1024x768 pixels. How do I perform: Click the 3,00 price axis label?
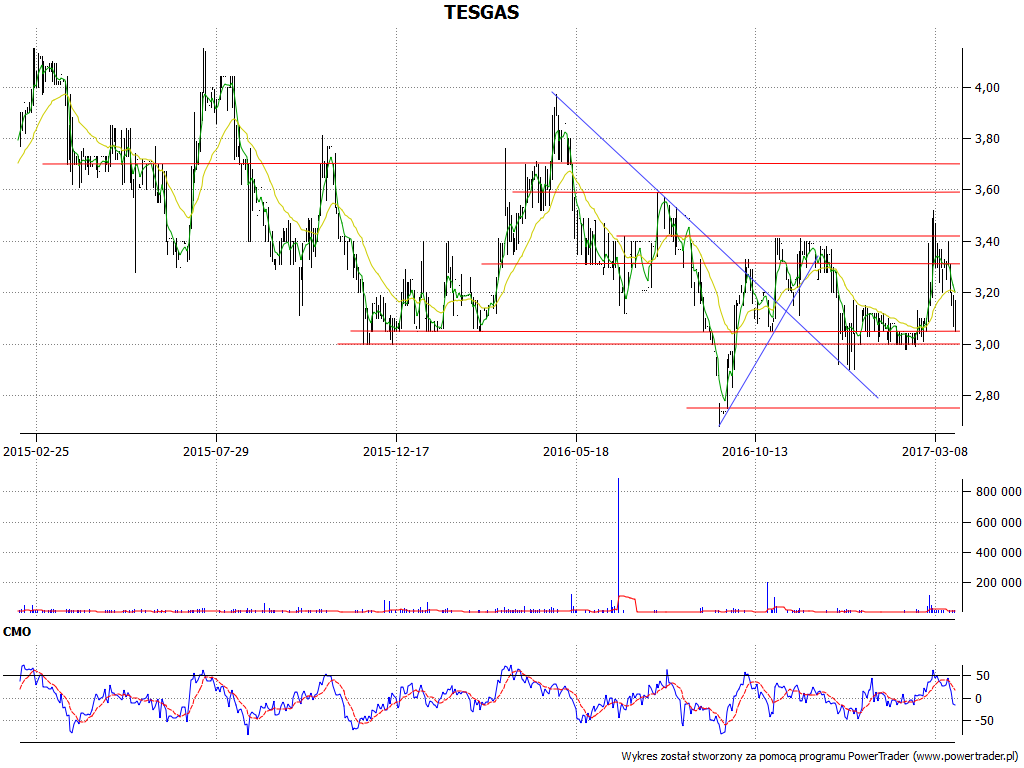[x=987, y=344]
